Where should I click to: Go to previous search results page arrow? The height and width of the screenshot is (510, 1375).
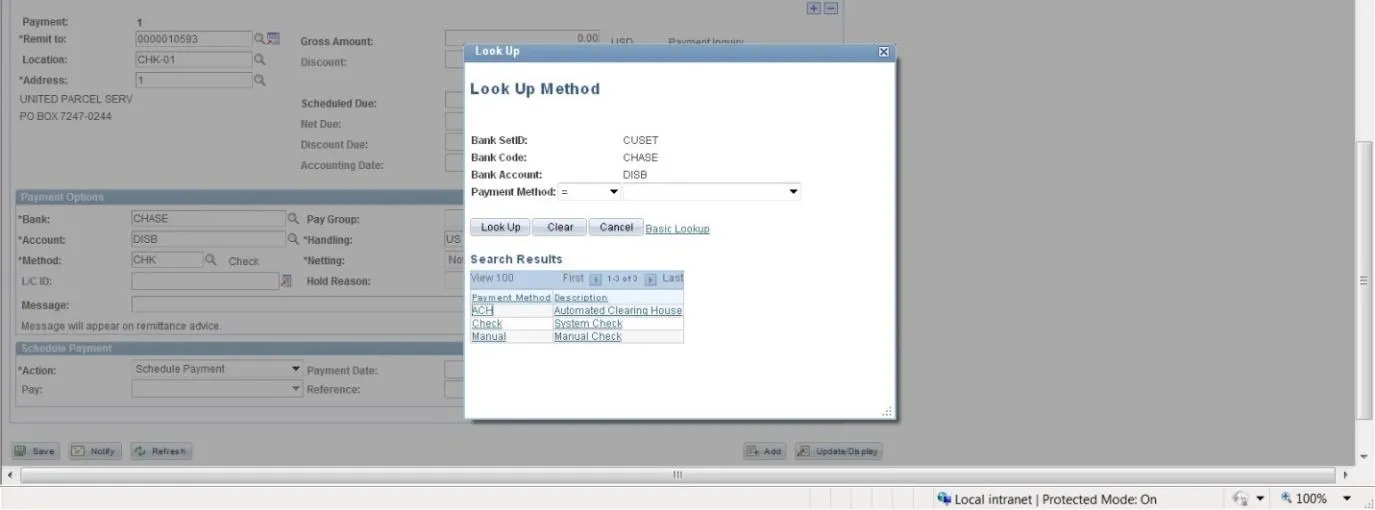coord(595,279)
